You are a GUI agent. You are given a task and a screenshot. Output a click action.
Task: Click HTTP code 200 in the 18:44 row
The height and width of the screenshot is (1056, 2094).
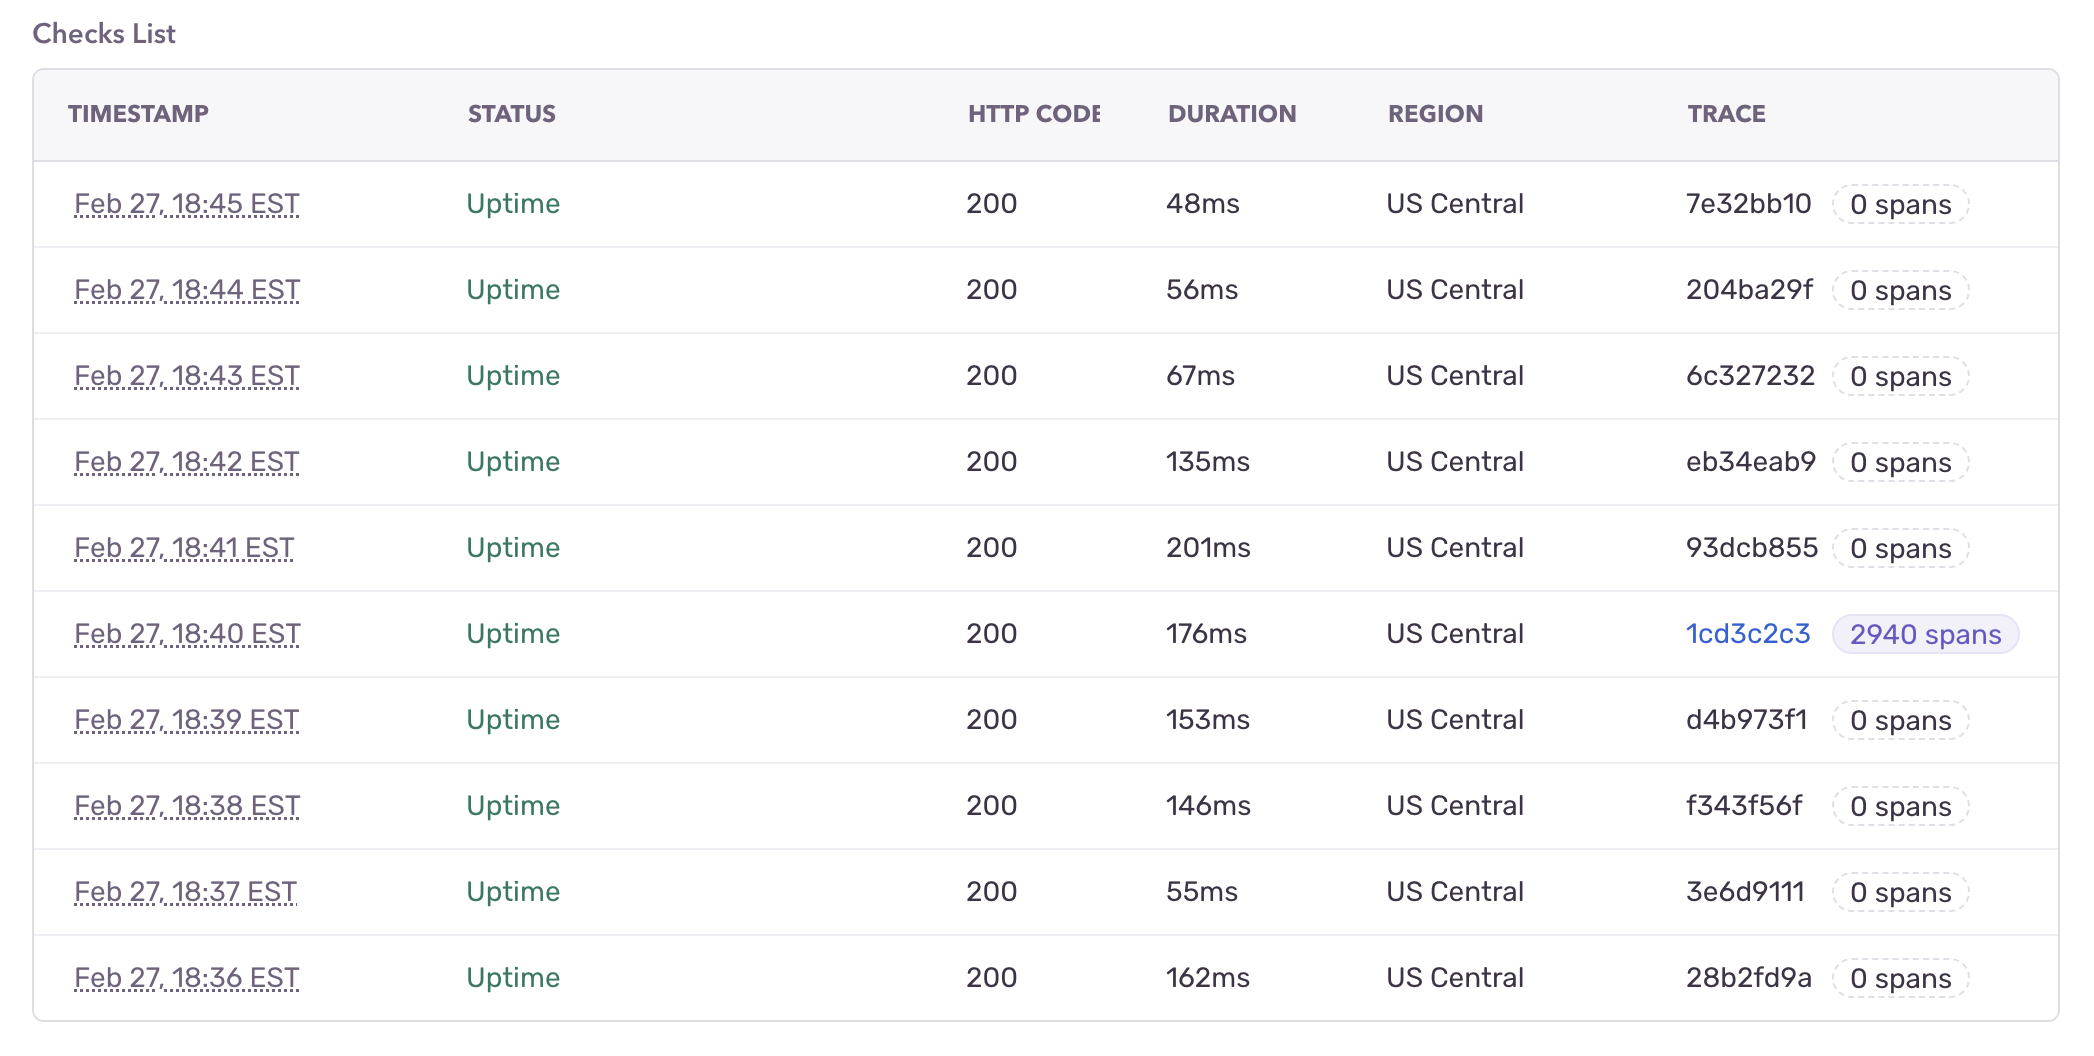[991, 290]
